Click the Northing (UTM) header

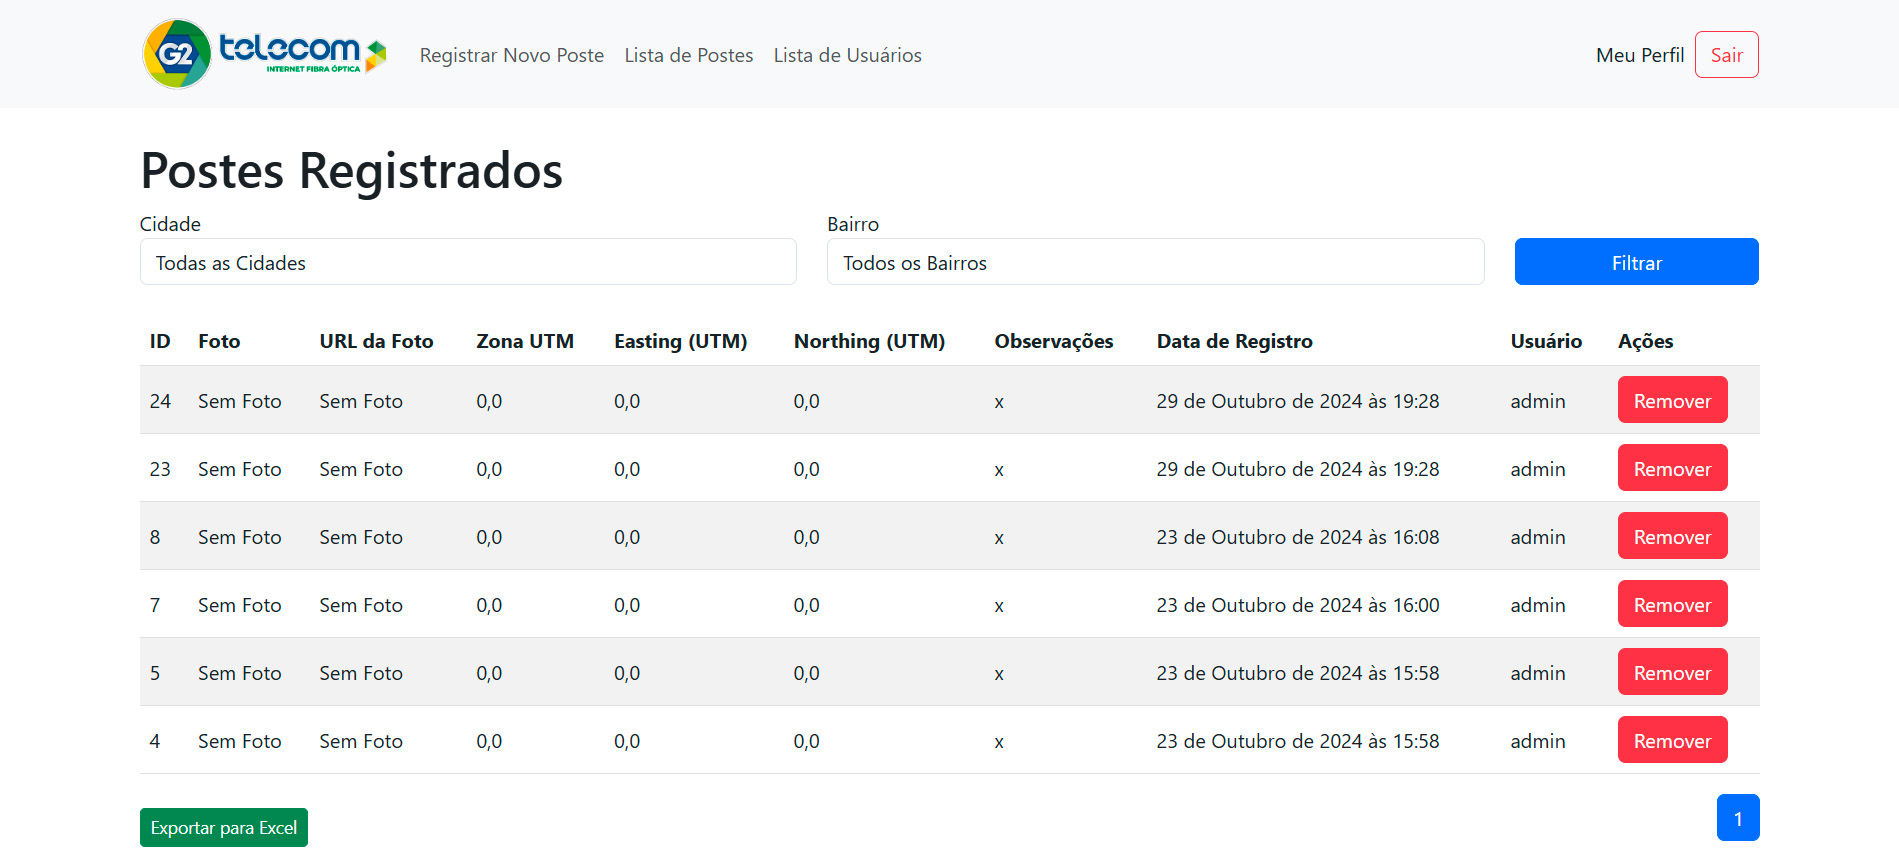pyautogui.click(x=869, y=341)
